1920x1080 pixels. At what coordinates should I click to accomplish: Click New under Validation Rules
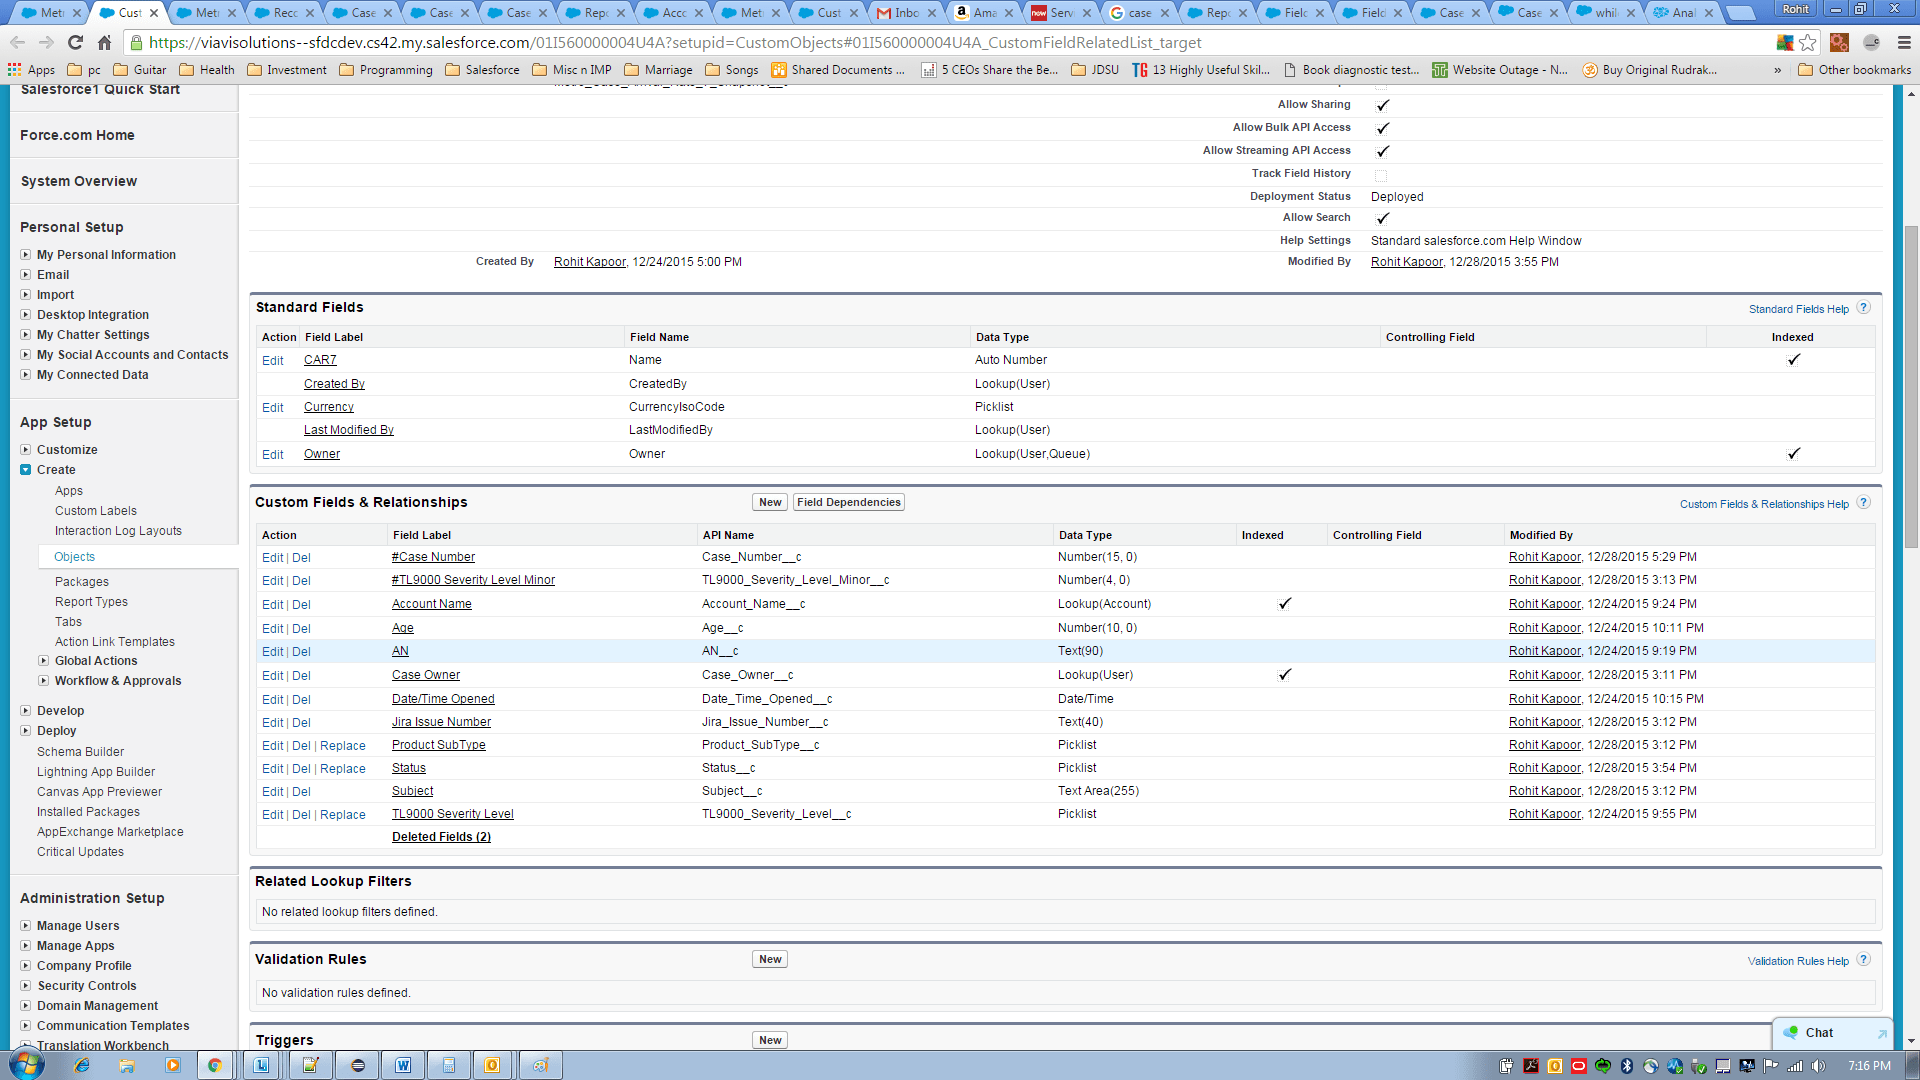pos(769,958)
